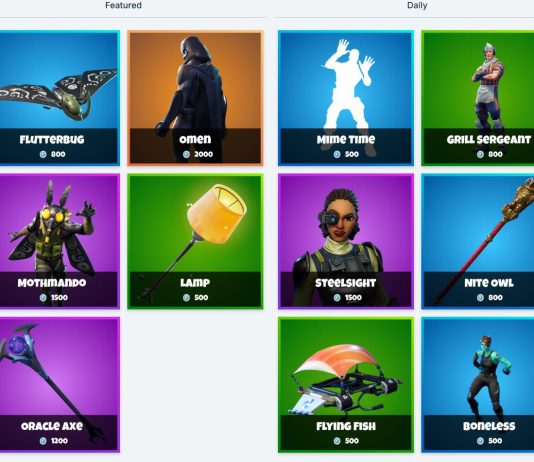Open the Omen outfit card

[x=195, y=98]
